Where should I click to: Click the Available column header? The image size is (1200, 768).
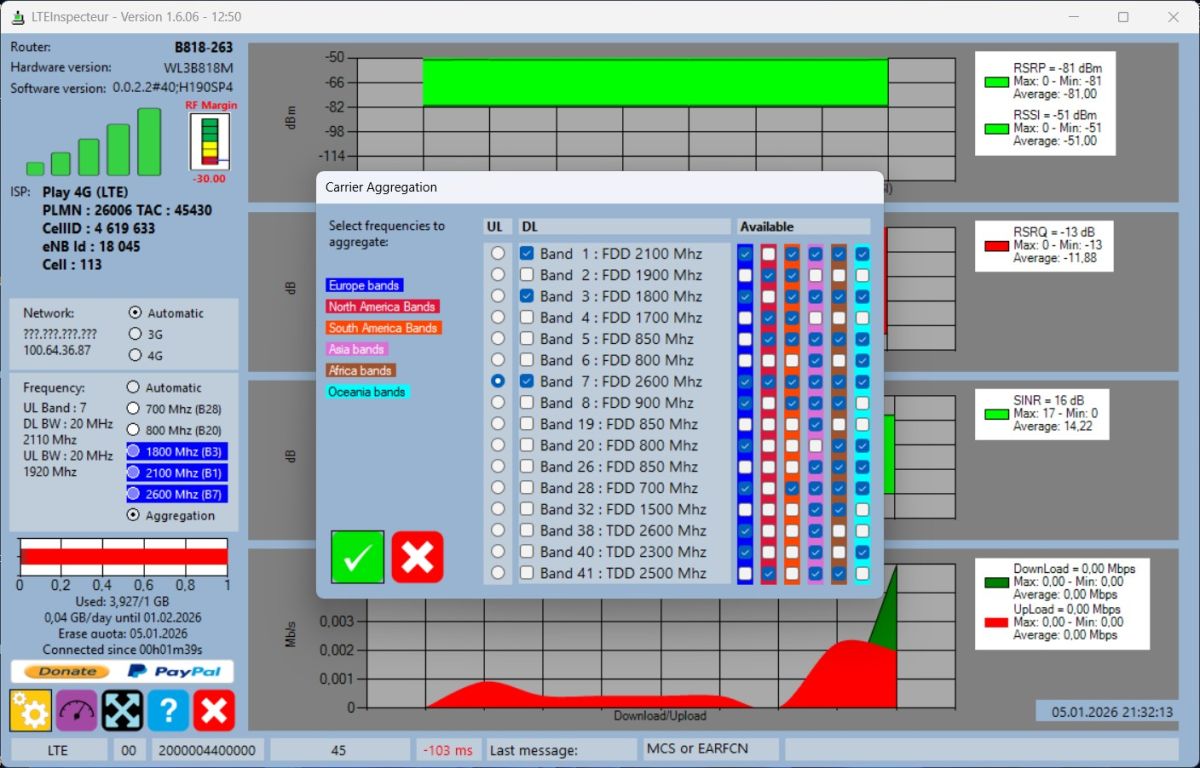pyautogui.click(x=803, y=227)
